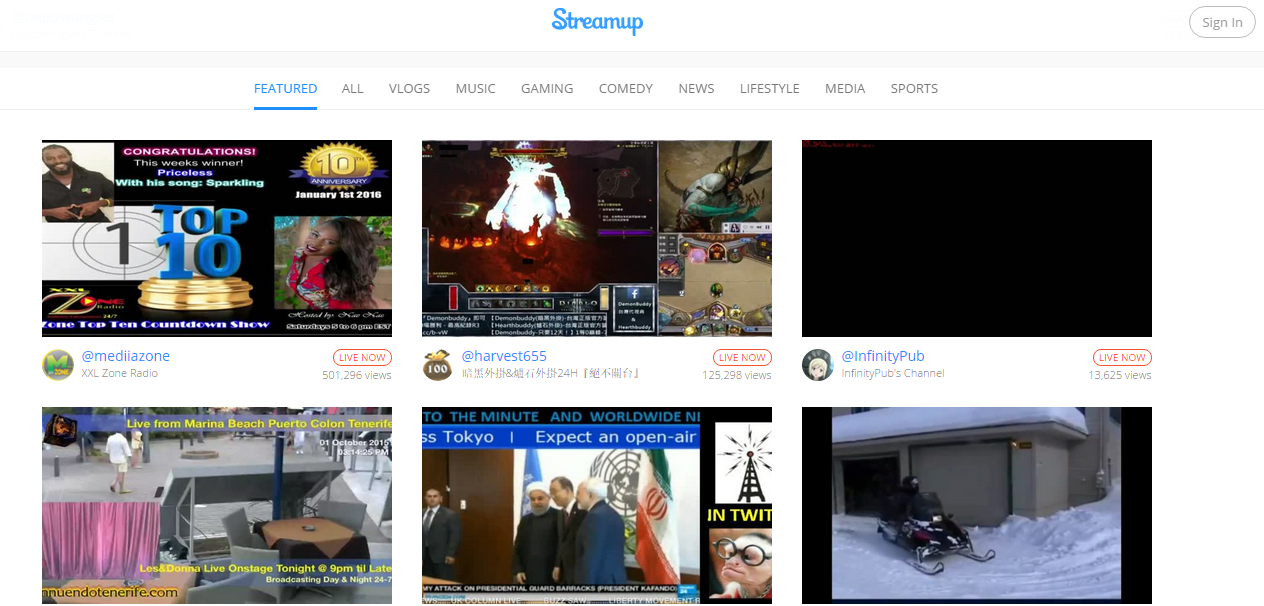This screenshot has height=606, width=1264.
Task: Click LIVE NOW badge for mediiazone
Action: [x=362, y=357]
